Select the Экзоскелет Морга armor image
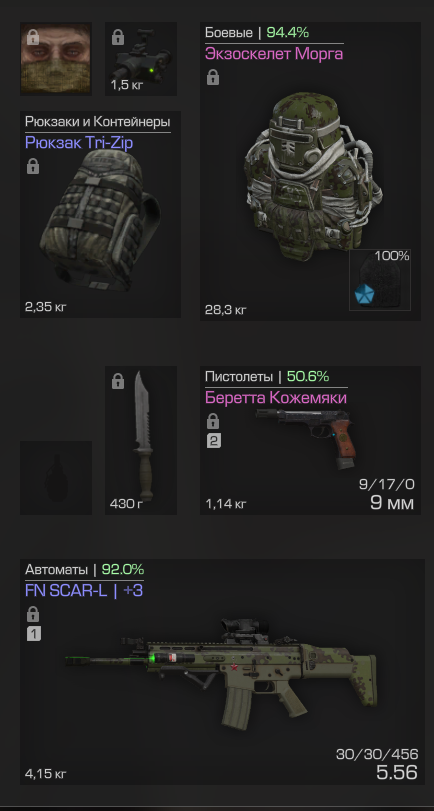This screenshot has height=811, width=434. (314, 174)
